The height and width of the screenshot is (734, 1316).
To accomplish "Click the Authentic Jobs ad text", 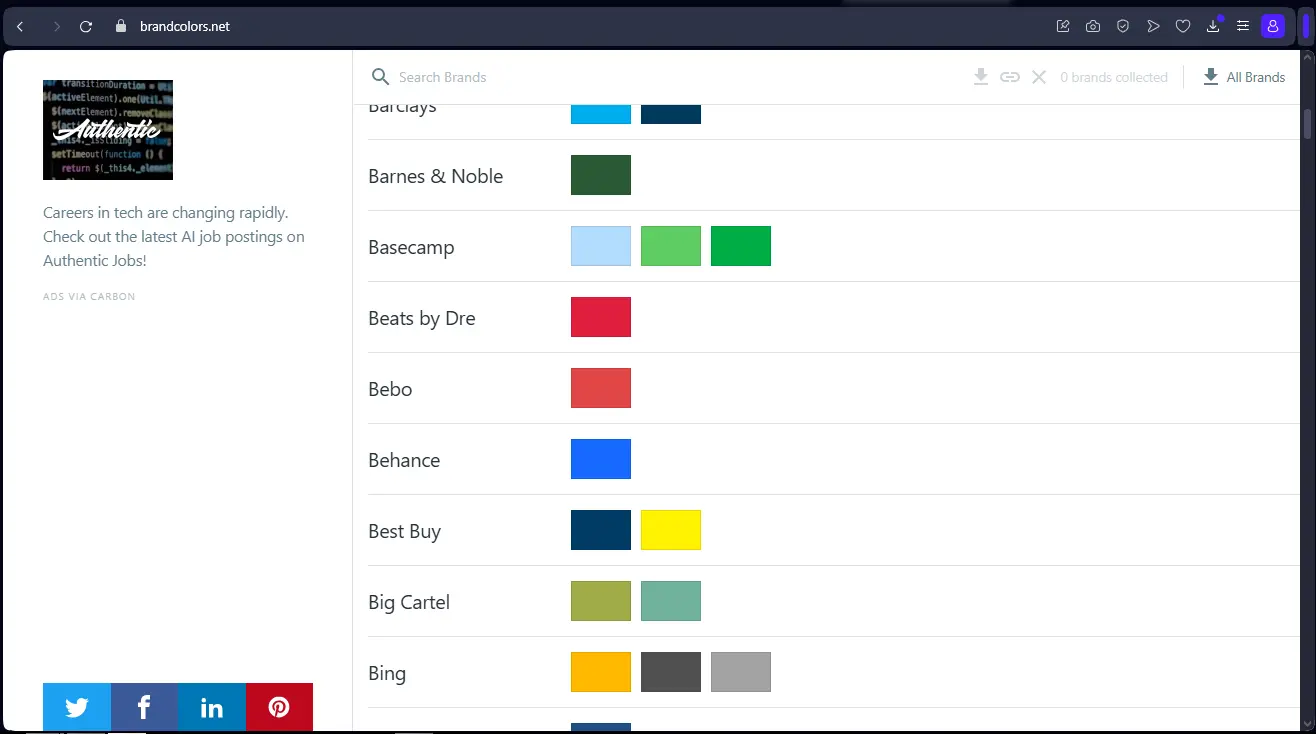I will pyautogui.click(x=174, y=237).
